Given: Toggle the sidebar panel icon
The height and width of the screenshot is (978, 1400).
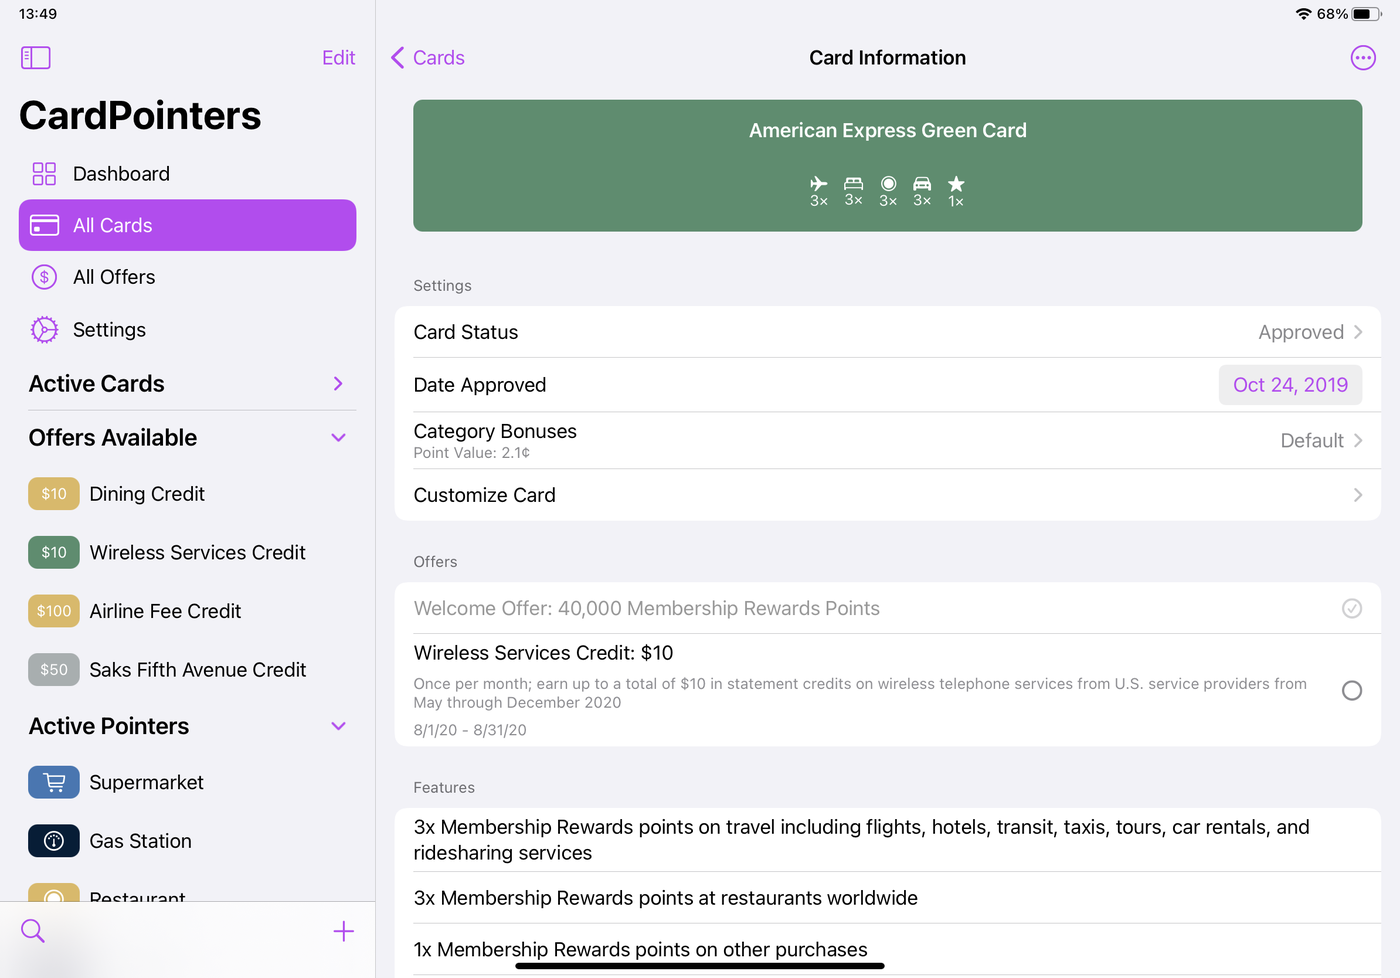Looking at the screenshot, I should coord(36,58).
